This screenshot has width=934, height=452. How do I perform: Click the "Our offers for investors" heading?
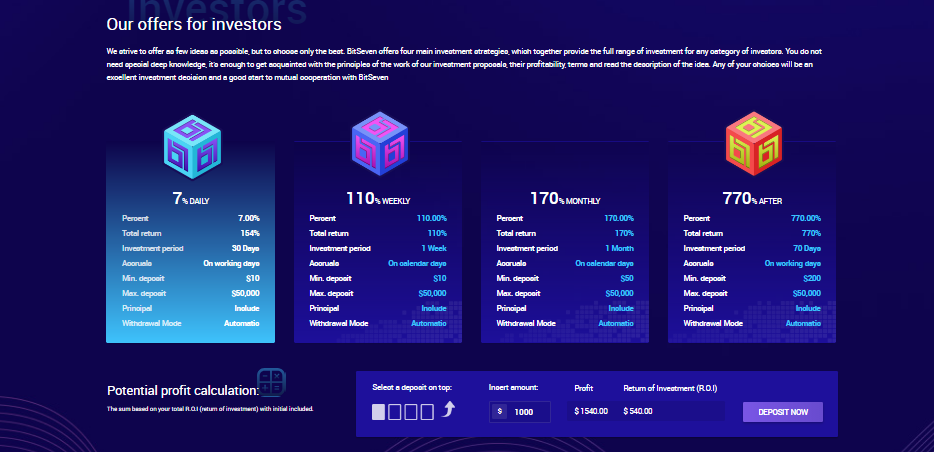point(194,25)
